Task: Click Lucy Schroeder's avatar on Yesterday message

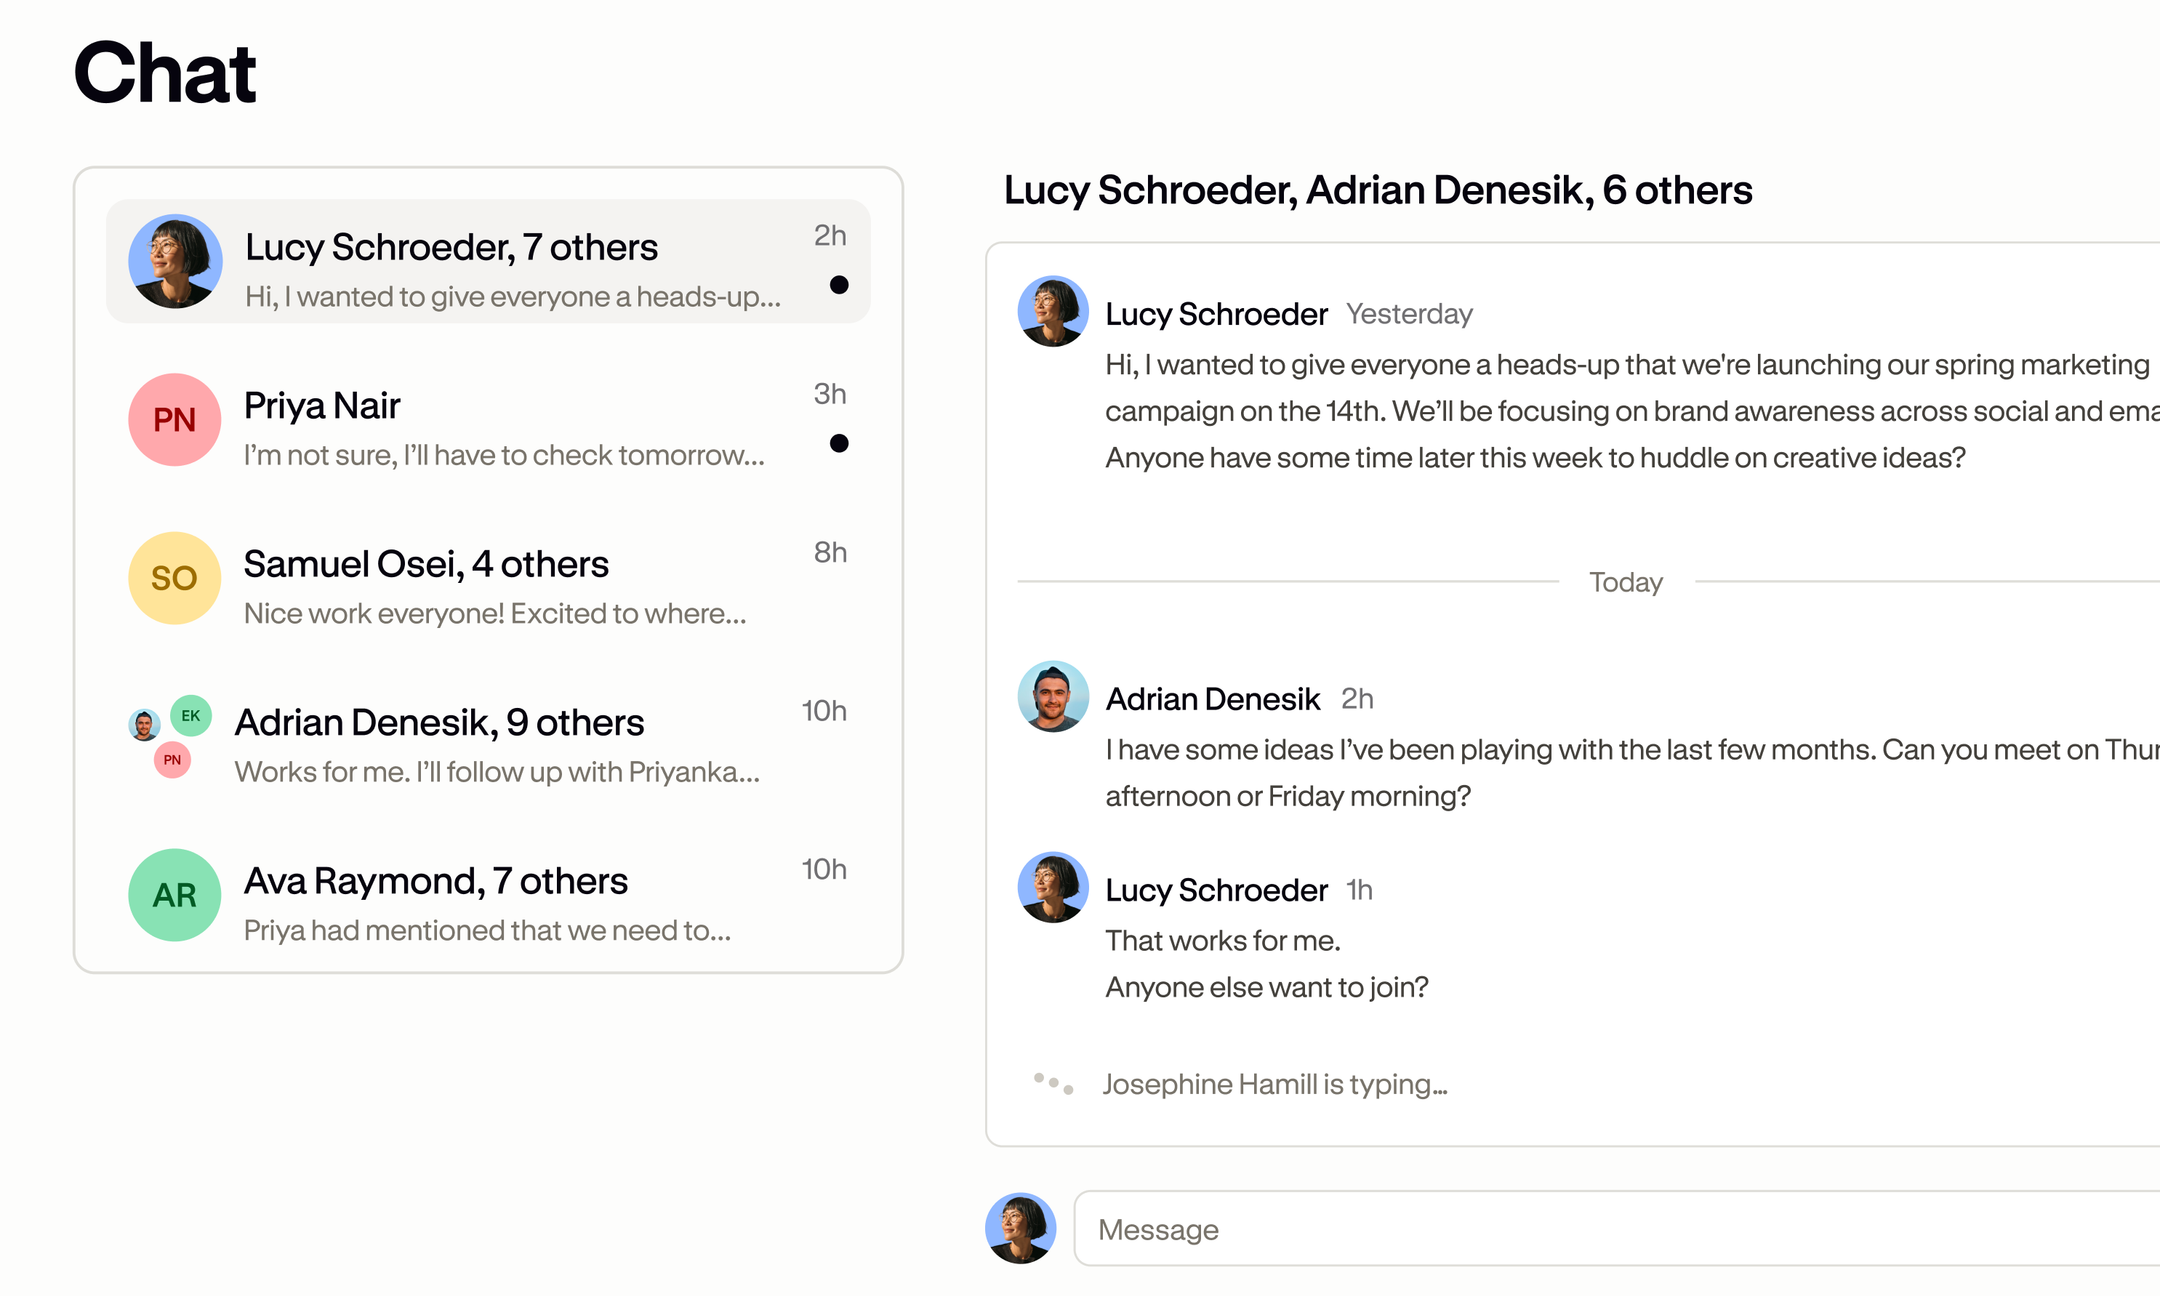Action: pyautogui.click(x=1053, y=311)
